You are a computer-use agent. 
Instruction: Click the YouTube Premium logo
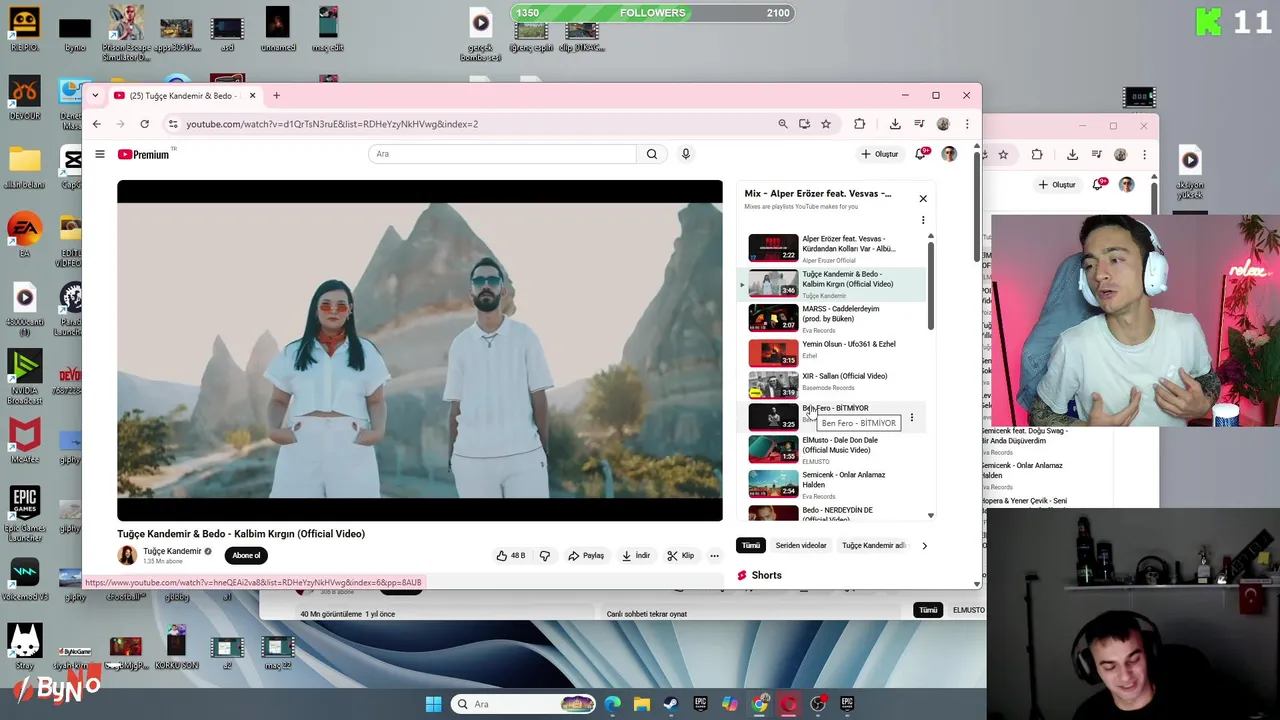pos(144,154)
